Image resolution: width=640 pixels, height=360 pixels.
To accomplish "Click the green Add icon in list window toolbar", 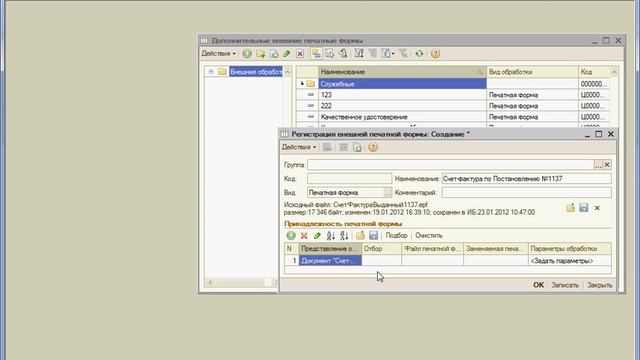I will point(247,53).
